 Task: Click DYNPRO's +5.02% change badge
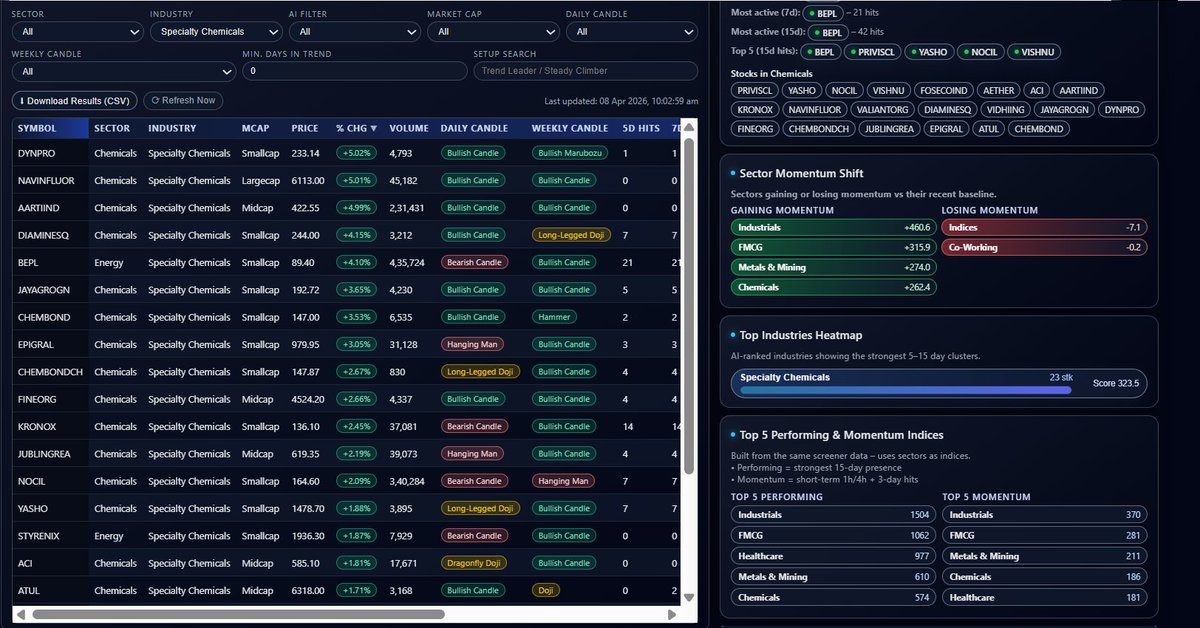pos(355,153)
